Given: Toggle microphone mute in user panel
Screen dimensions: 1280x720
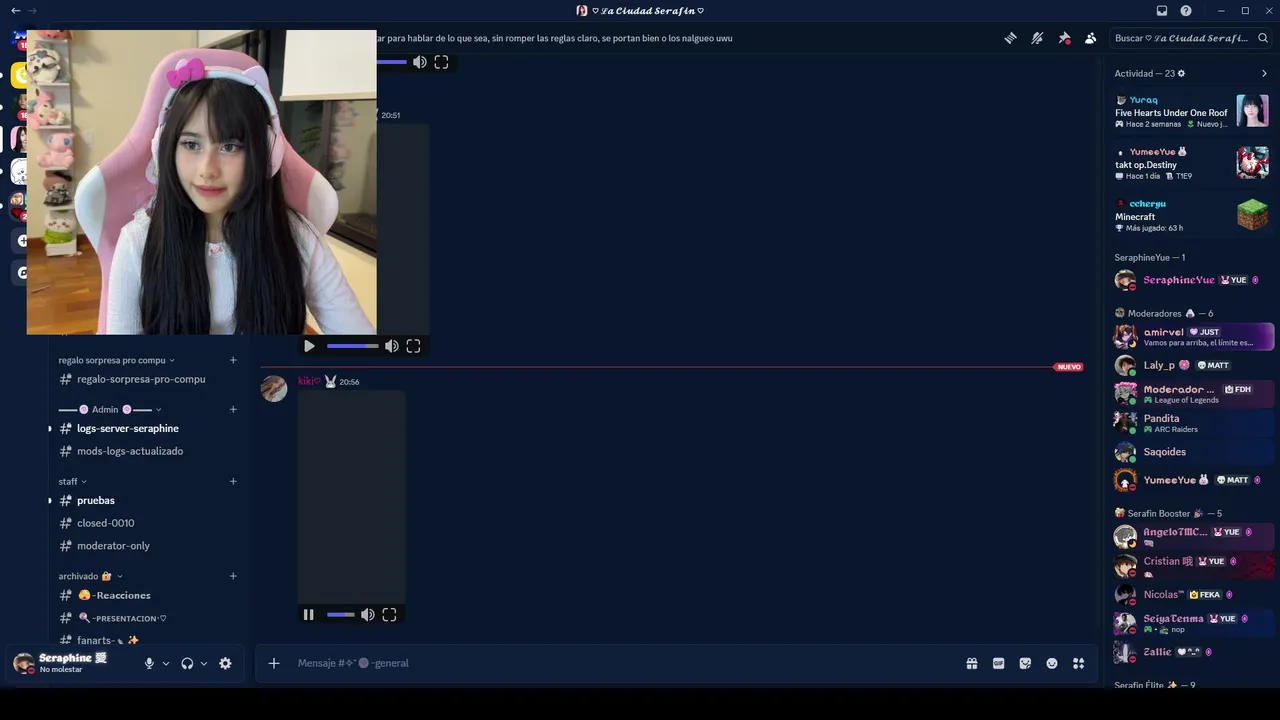Looking at the screenshot, I should pyautogui.click(x=149, y=663).
